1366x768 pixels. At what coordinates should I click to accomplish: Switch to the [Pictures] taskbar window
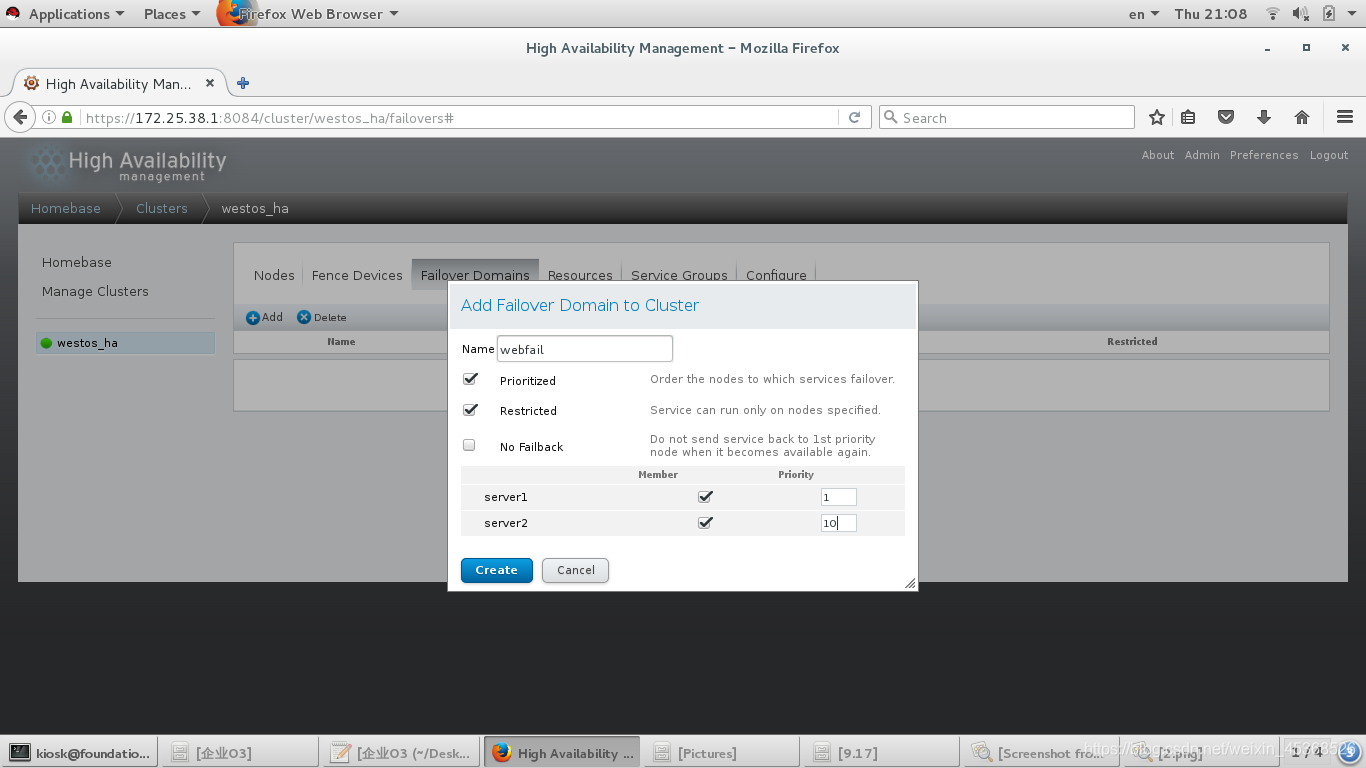pyautogui.click(x=723, y=753)
